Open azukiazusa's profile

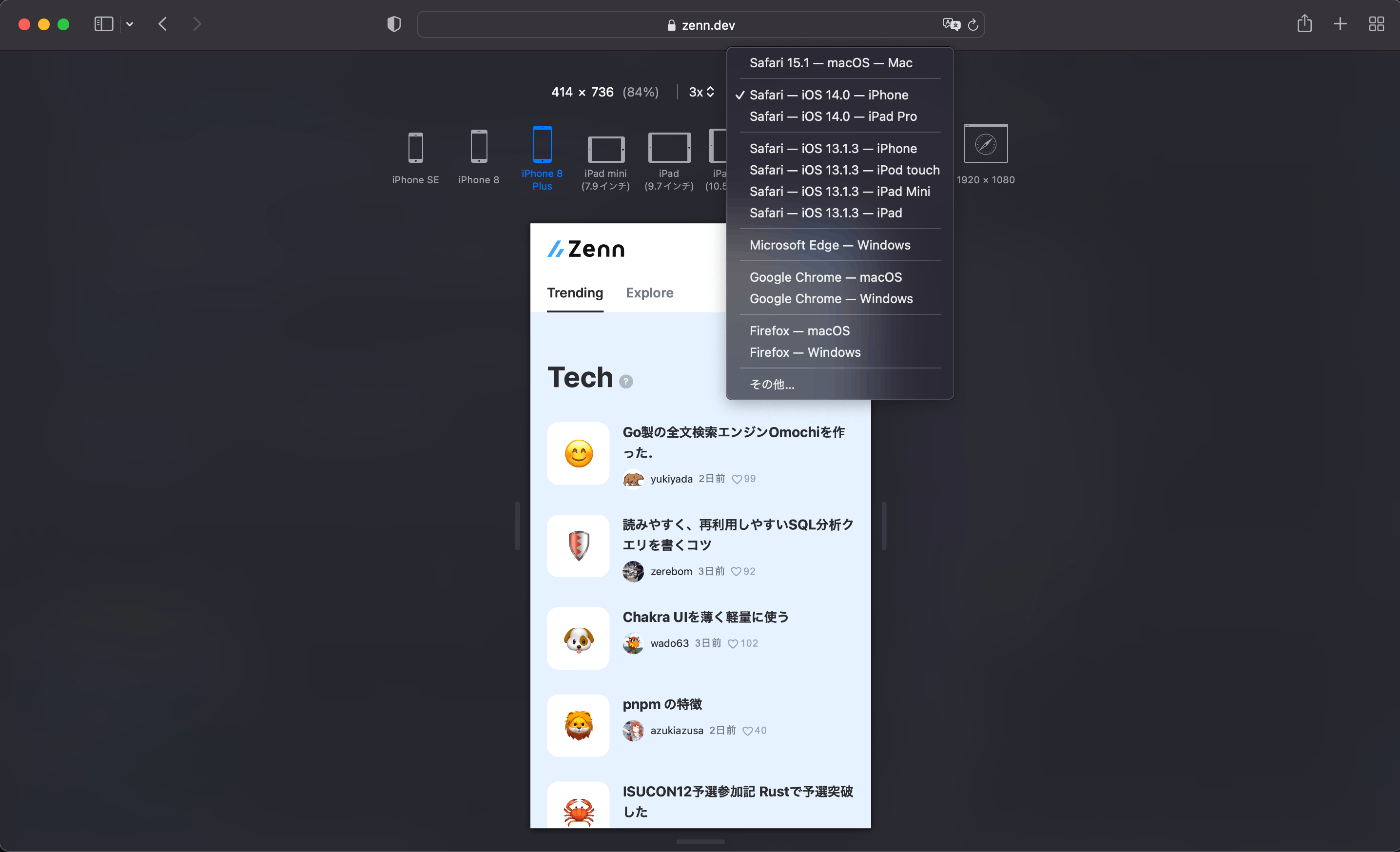[663, 730]
